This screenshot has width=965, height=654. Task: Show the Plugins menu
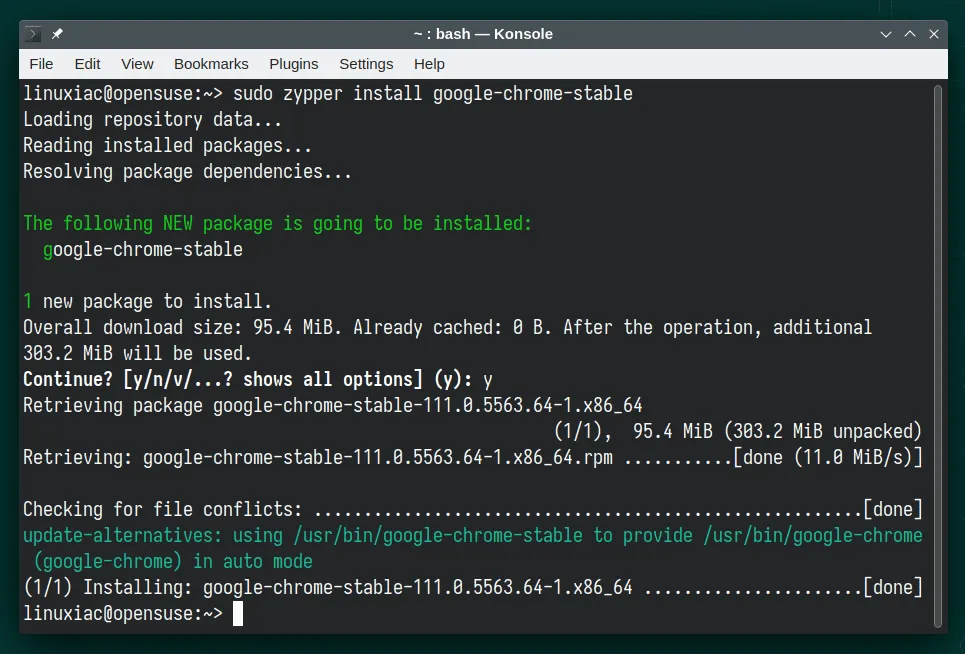[x=293, y=64]
